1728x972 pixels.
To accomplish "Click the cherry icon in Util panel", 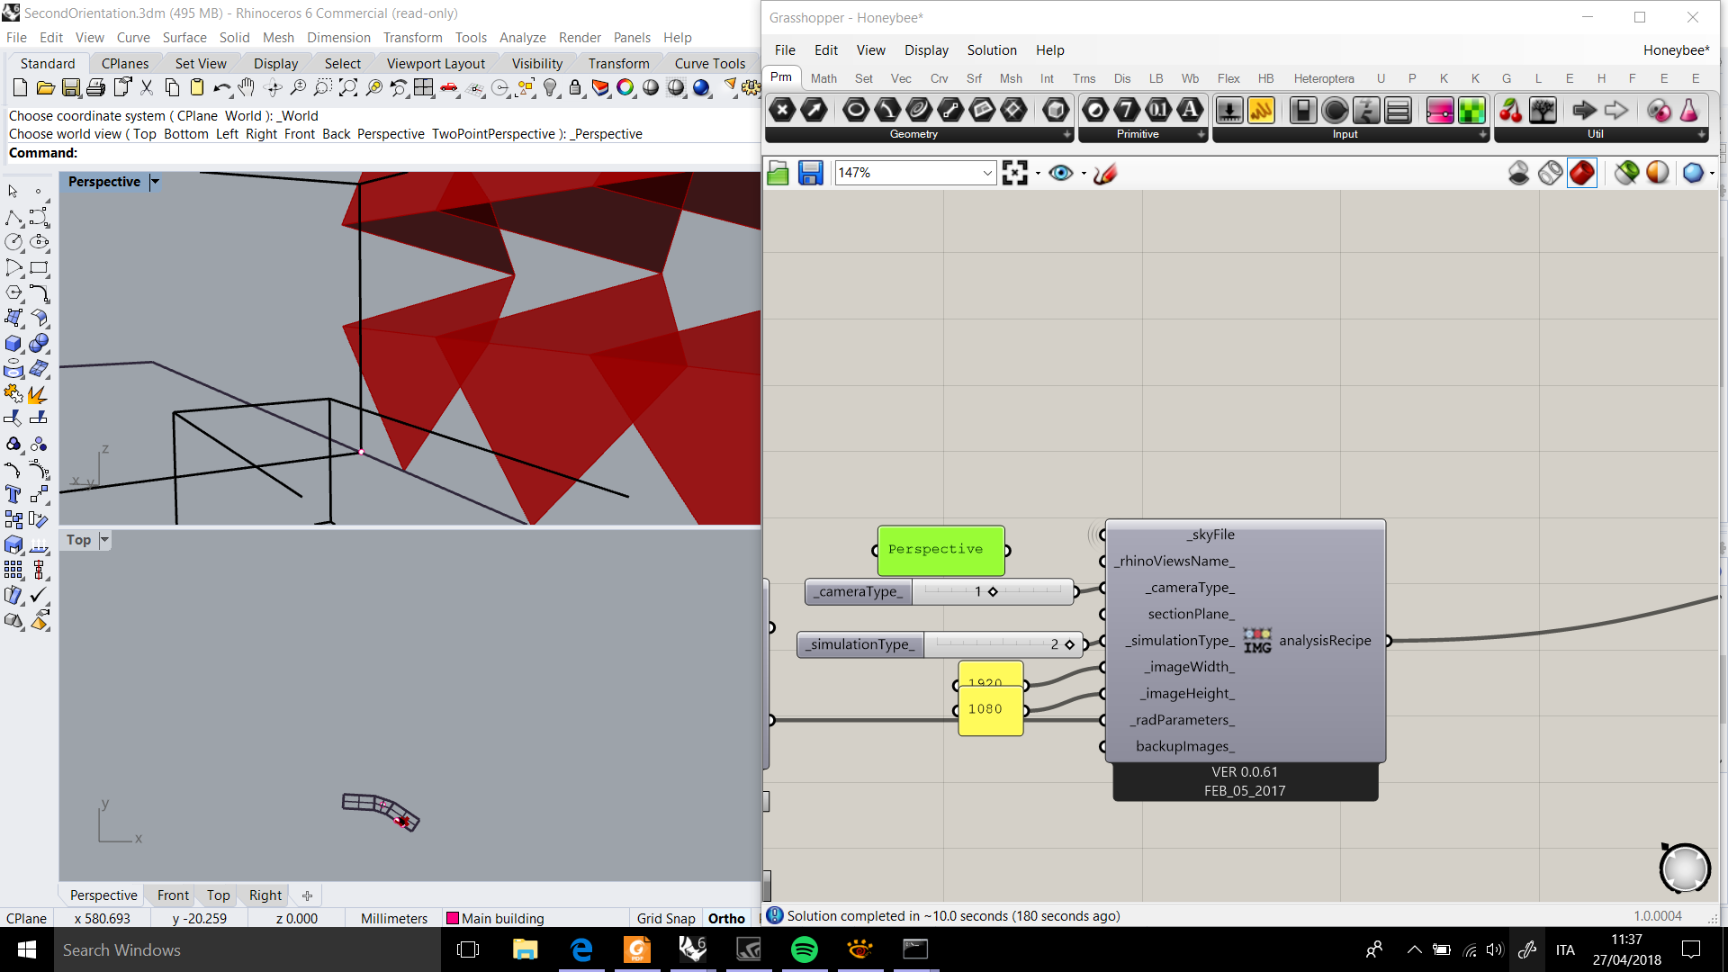I will point(1511,110).
